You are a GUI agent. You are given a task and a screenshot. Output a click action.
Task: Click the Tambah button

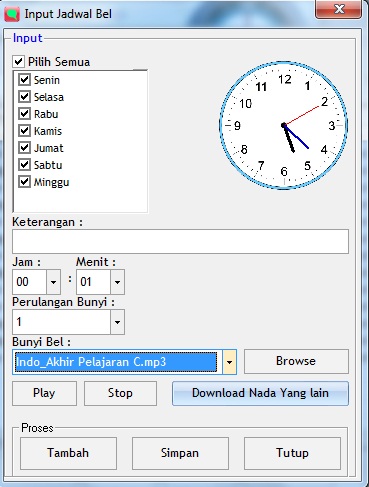68,453
